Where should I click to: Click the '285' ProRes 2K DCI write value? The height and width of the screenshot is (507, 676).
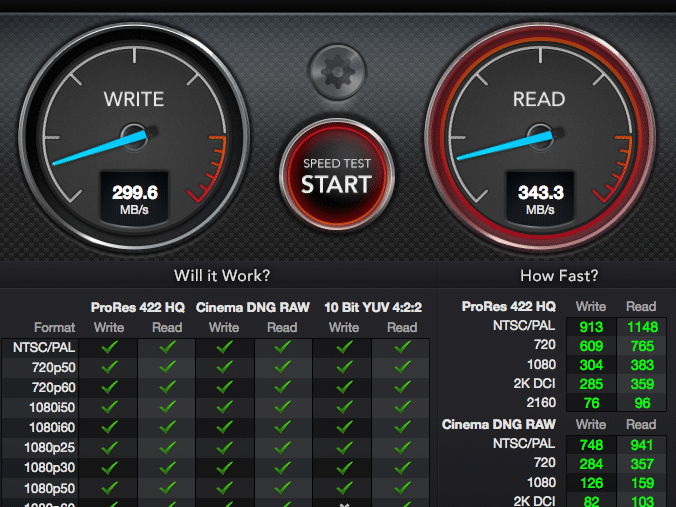tap(591, 384)
